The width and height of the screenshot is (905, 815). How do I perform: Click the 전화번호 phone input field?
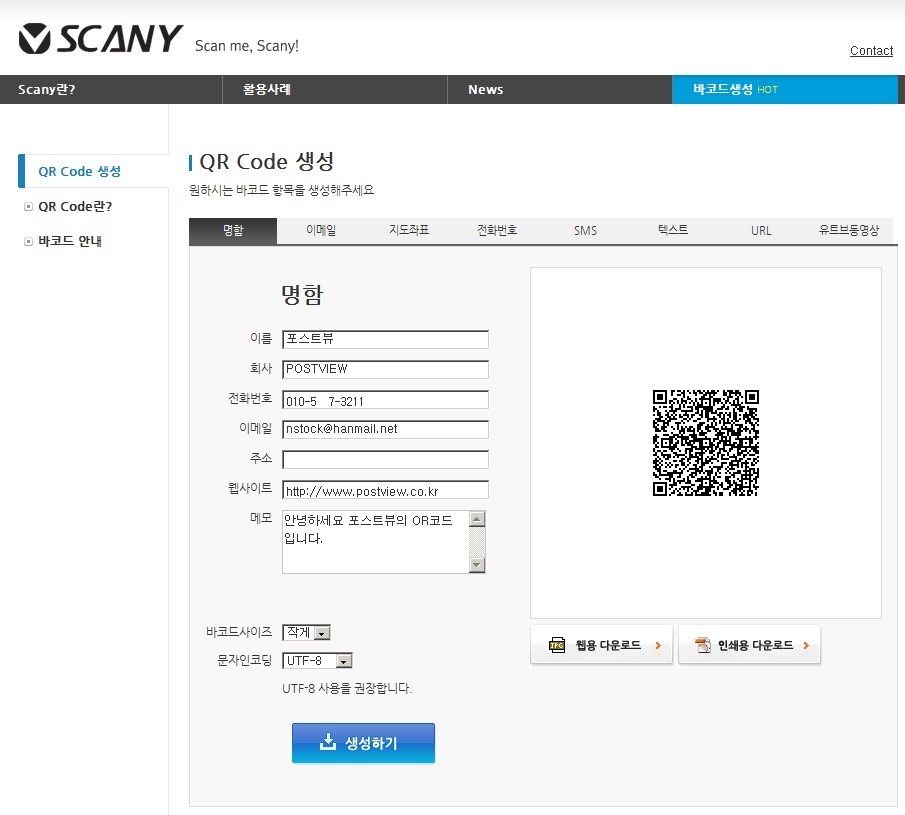[386, 400]
